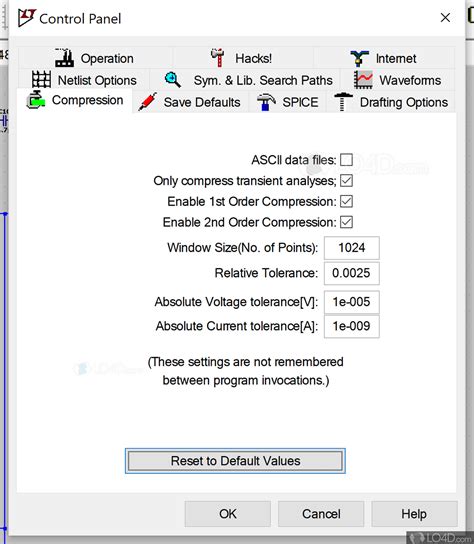Screen dimensions: 474x544
Task: Click the green Compression clamp icon
Action: [36, 100]
